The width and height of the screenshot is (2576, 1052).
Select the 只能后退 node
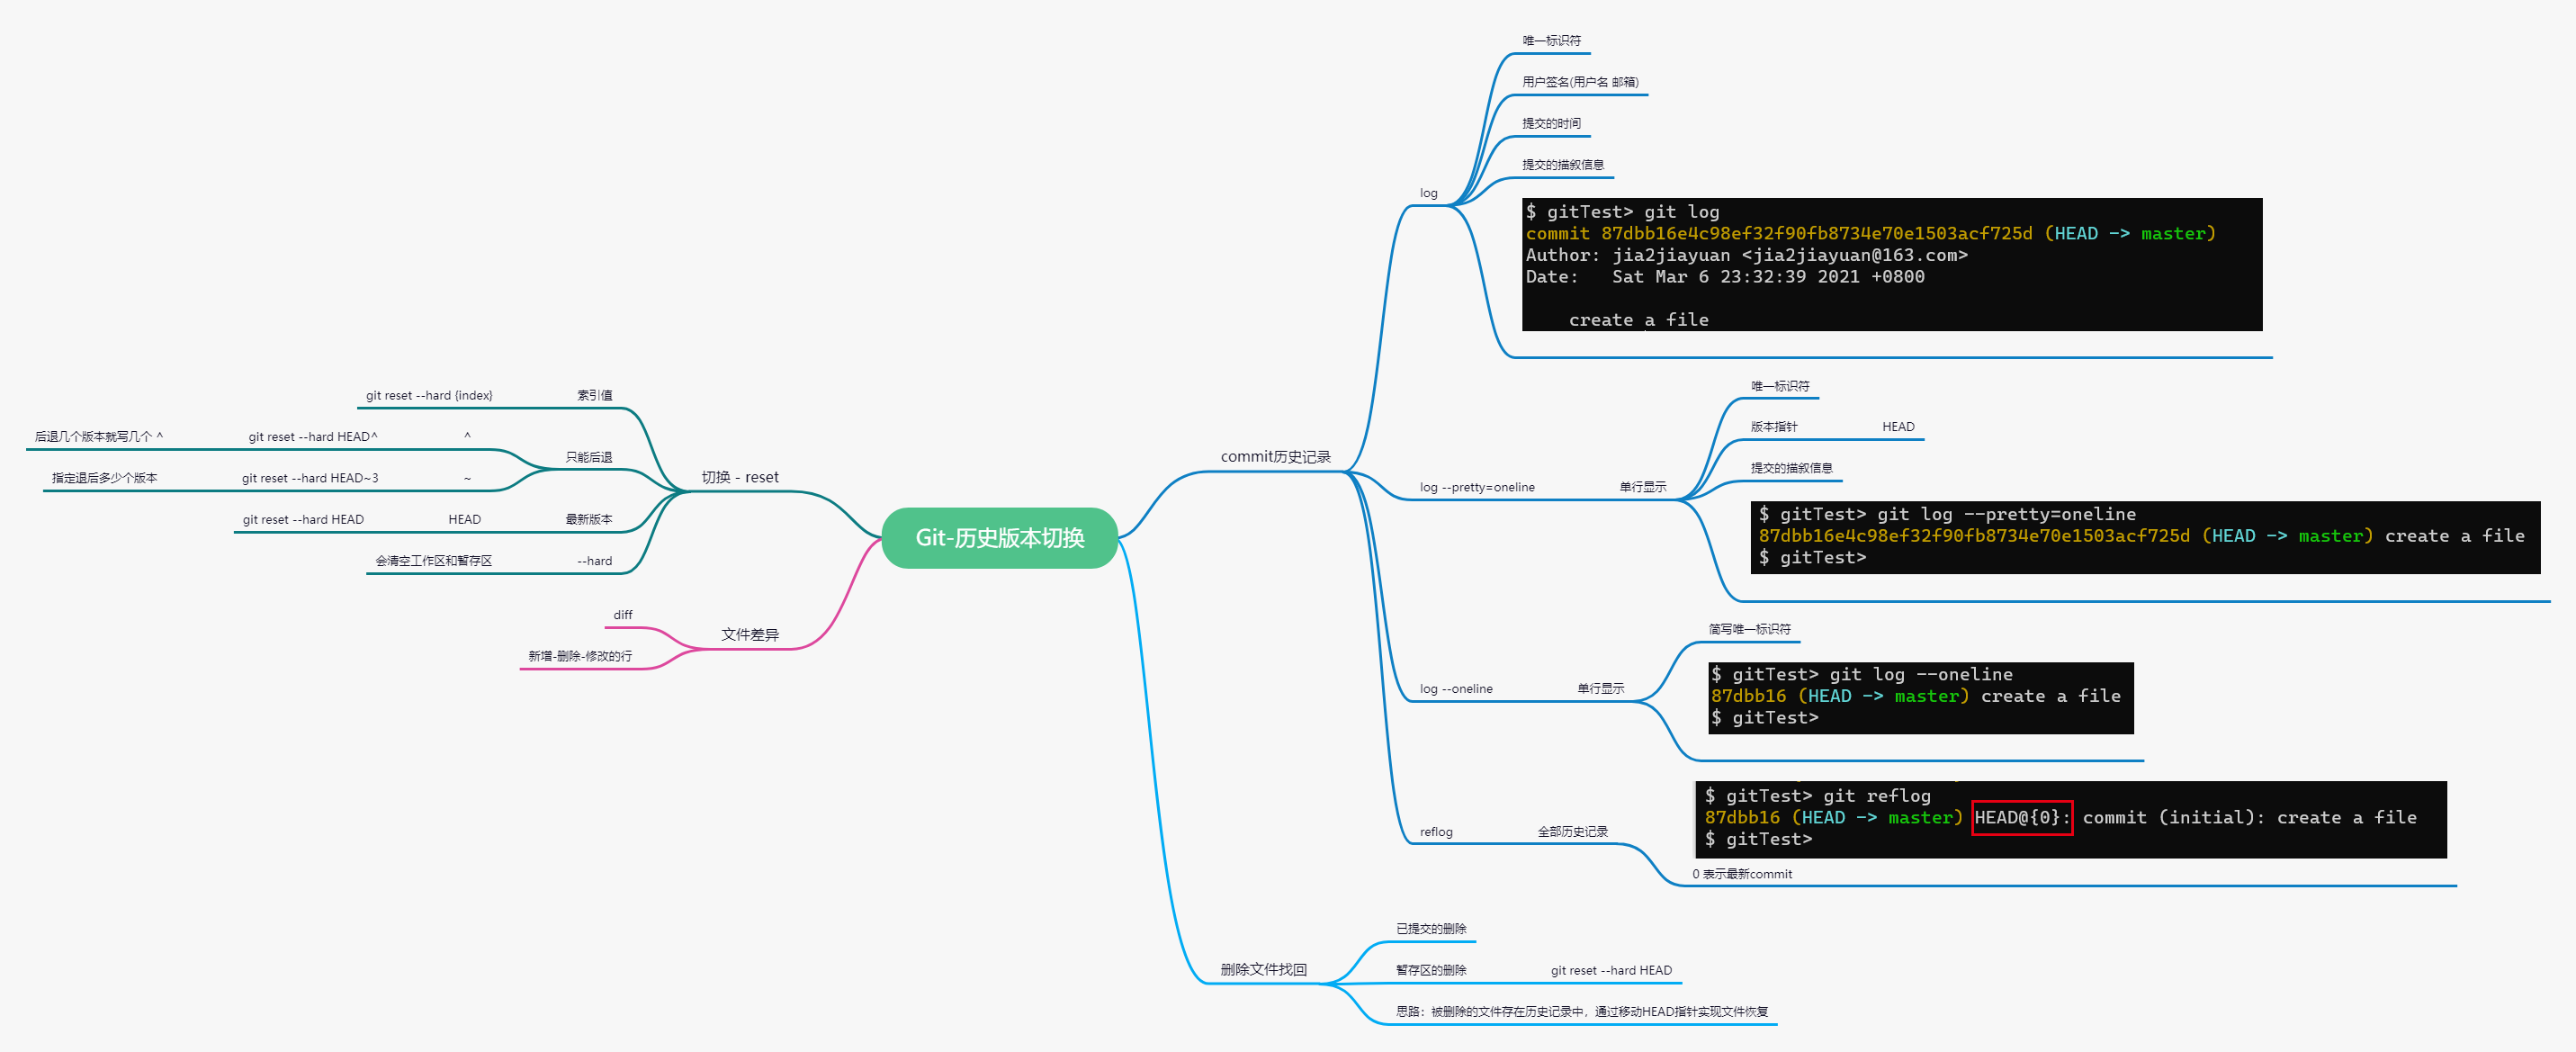tap(588, 457)
